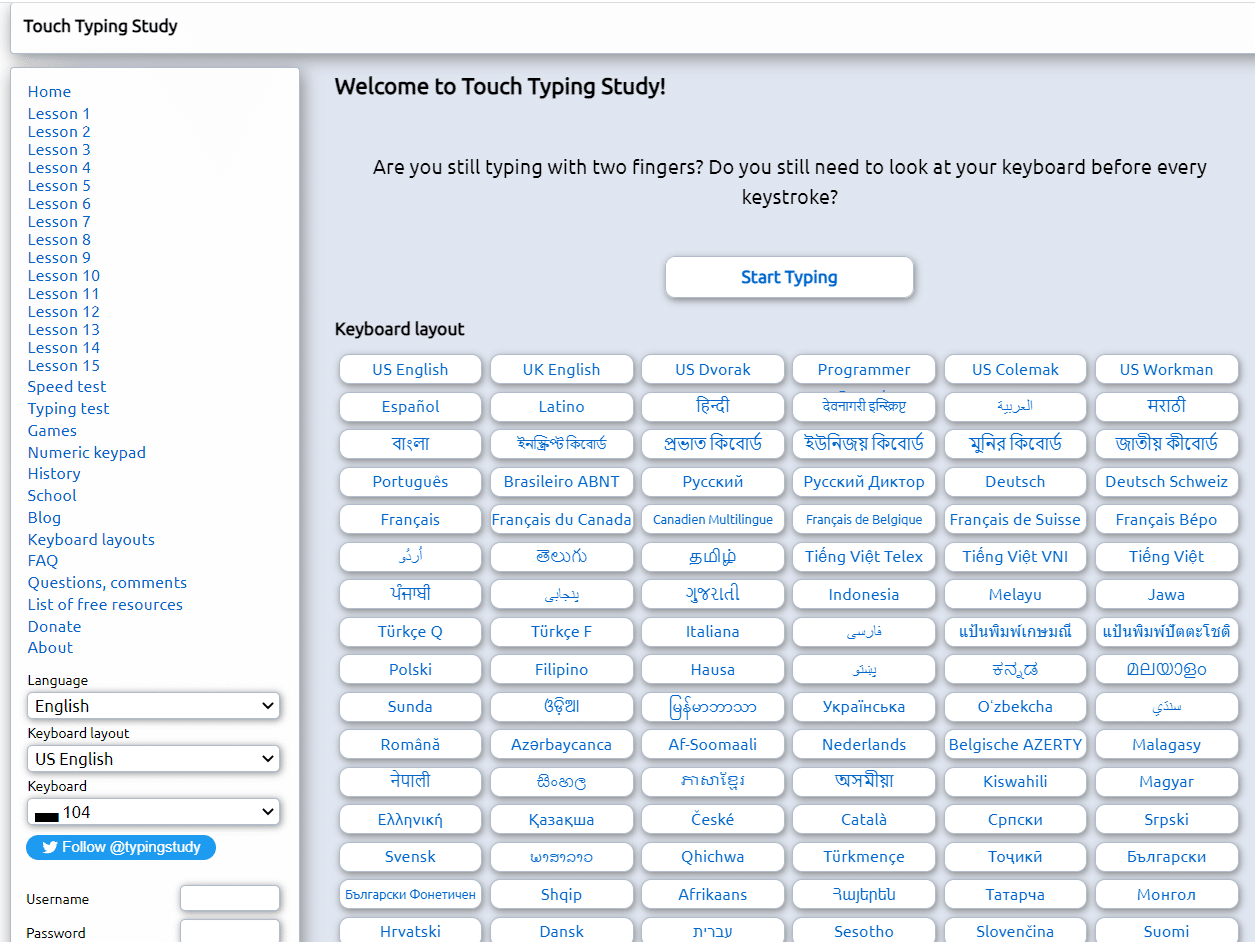Select the Programmer layout
This screenshot has height=942, width=1255.
[x=864, y=369]
